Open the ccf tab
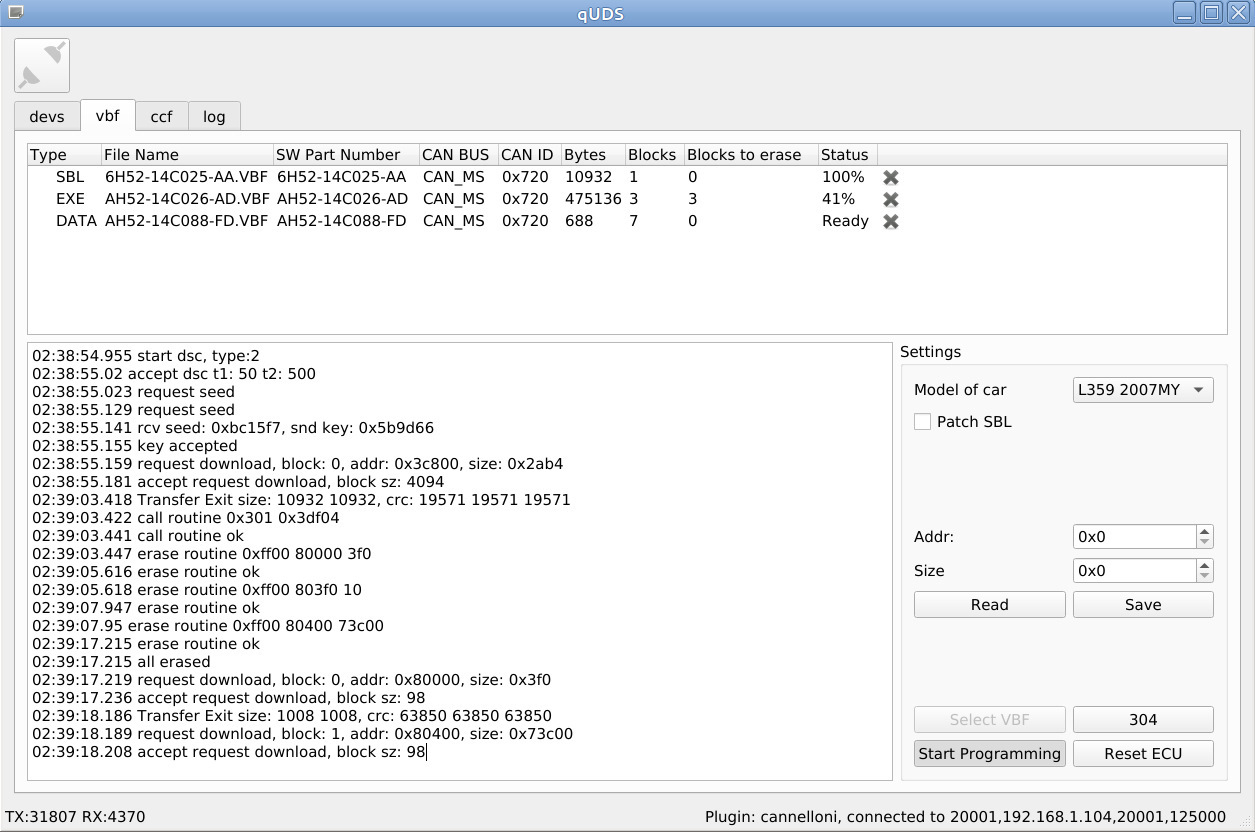1255x832 pixels. point(162,116)
